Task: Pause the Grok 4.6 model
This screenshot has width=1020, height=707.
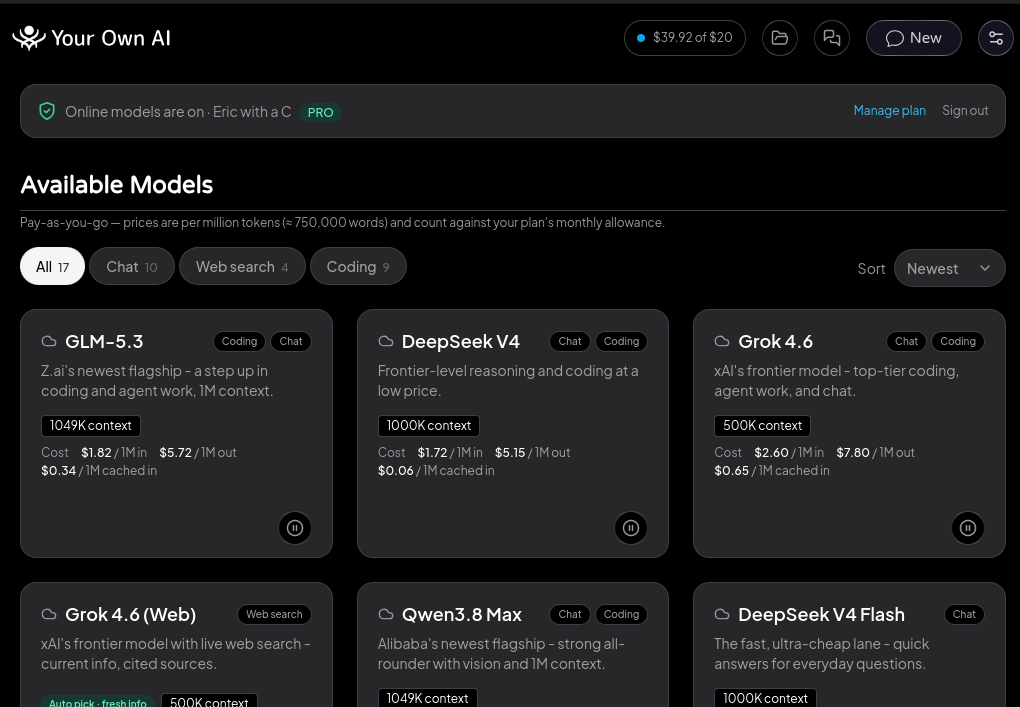Action: click(x=967, y=527)
